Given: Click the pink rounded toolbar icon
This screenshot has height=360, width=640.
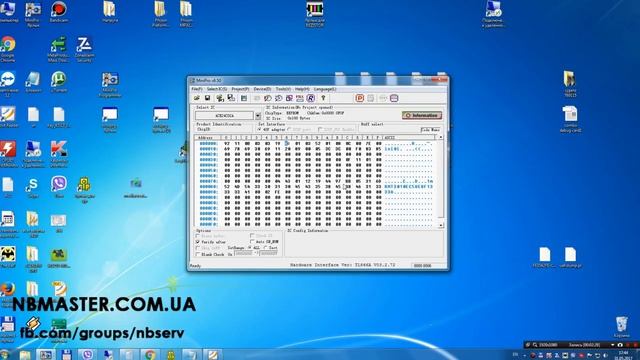Looking at the screenshot, I should (x=394, y=98).
